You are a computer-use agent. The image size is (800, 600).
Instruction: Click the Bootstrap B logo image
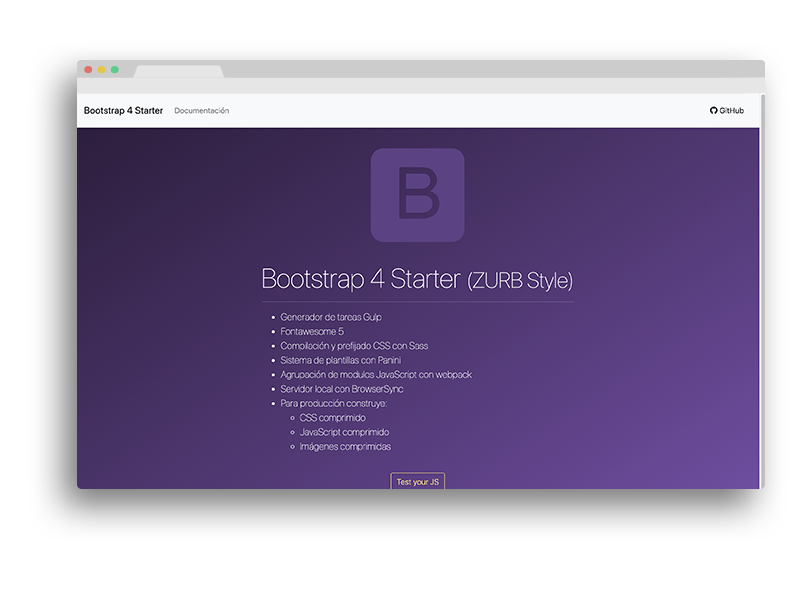(419, 194)
